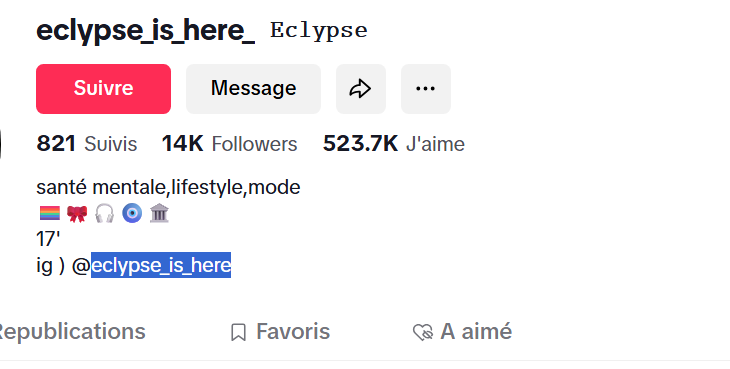Click the eclypse_is_here_ username heading
The width and height of the screenshot is (730, 369).
pos(145,31)
